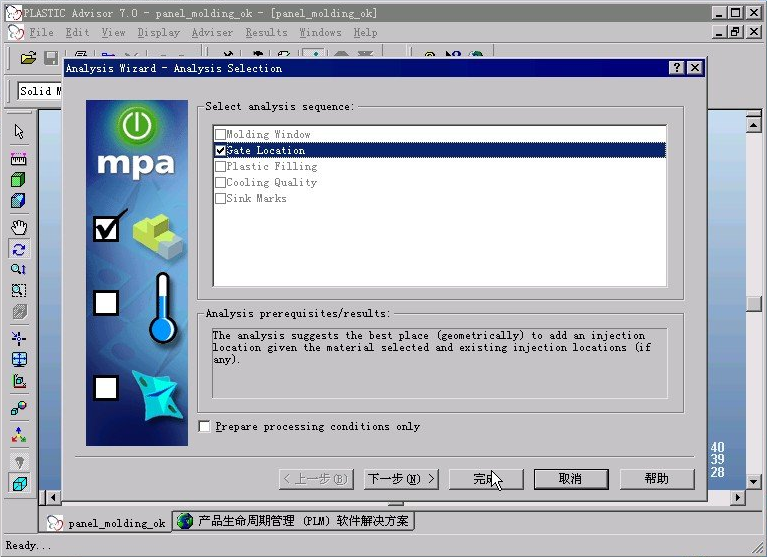Image resolution: width=767 pixels, height=557 pixels.
Task: Uncheck the Gate Location checkbox
Action: click(221, 151)
